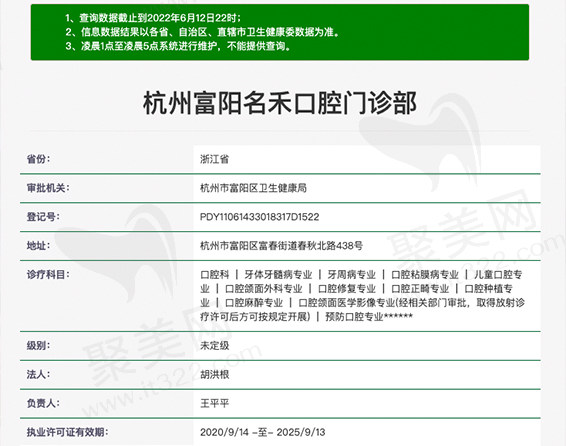Select the validity dates 2020/9/14 -至- 2025/9/13
This screenshot has width=566, height=446.
[262, 432]
